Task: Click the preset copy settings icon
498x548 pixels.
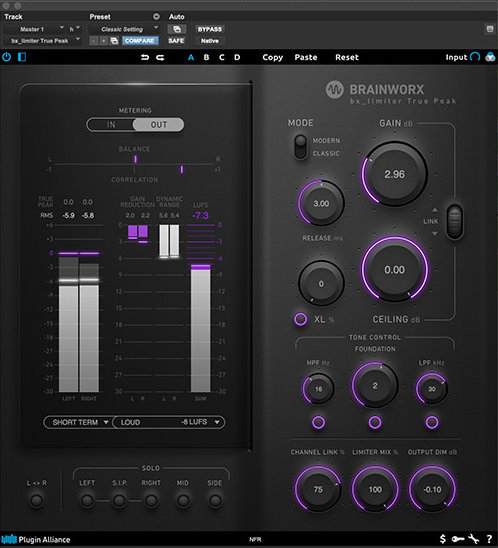Action: (x=114, y=41)
